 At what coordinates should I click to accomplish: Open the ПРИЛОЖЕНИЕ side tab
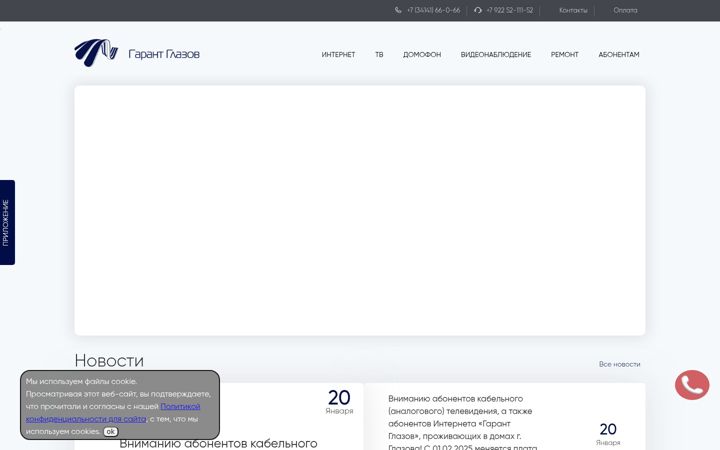pos(7,222)
